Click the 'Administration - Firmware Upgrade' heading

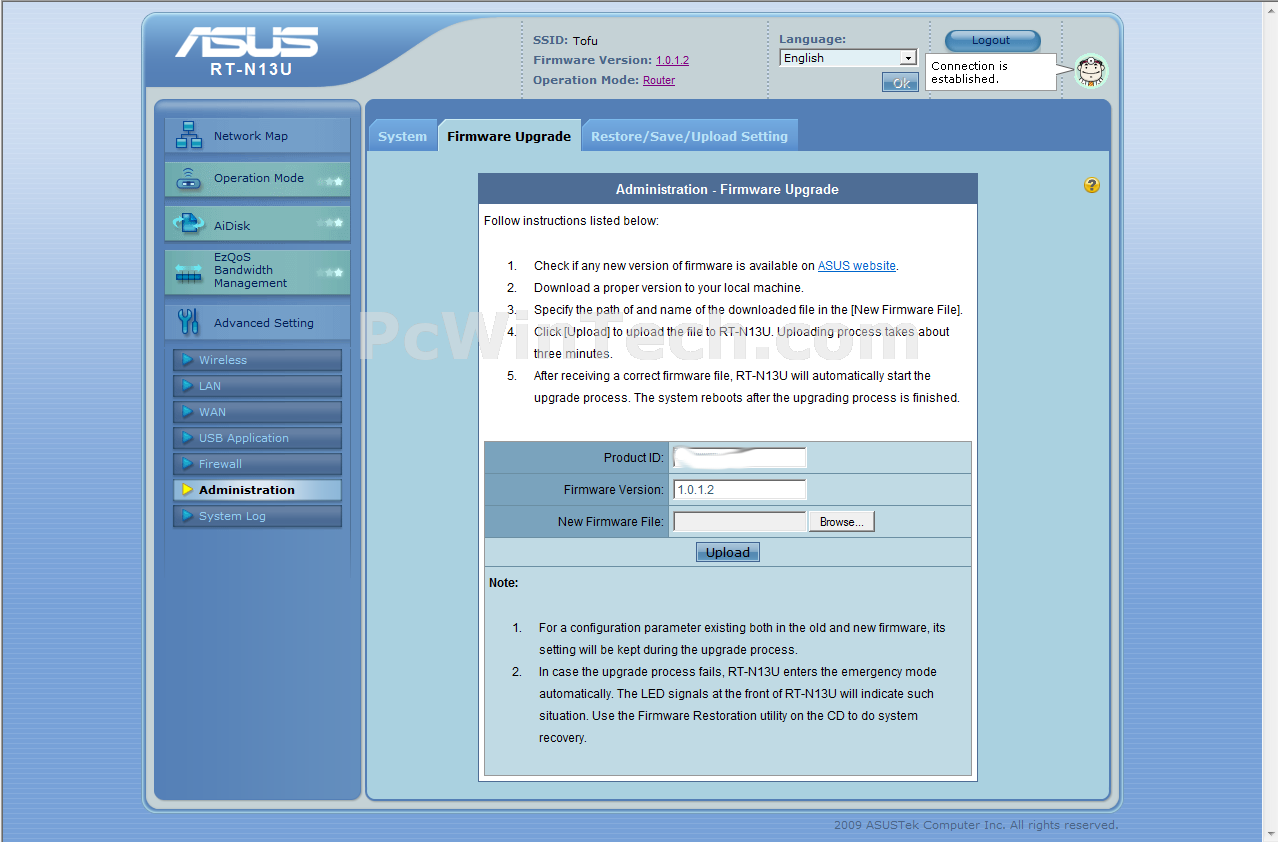[727, 189]
